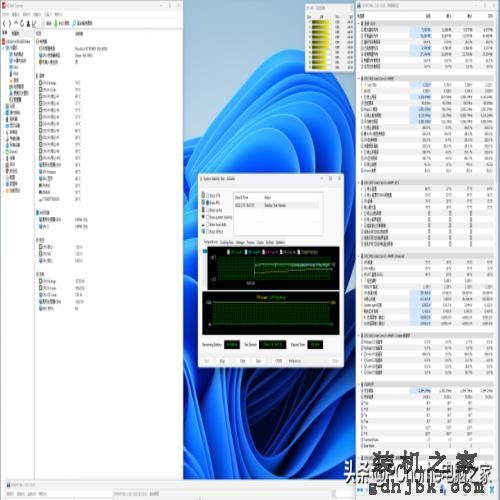Screen dimensions: 500x500
Task: Switch to Favorites tab in AIDA64 sidebar
Action: click(x=16, y=33)
